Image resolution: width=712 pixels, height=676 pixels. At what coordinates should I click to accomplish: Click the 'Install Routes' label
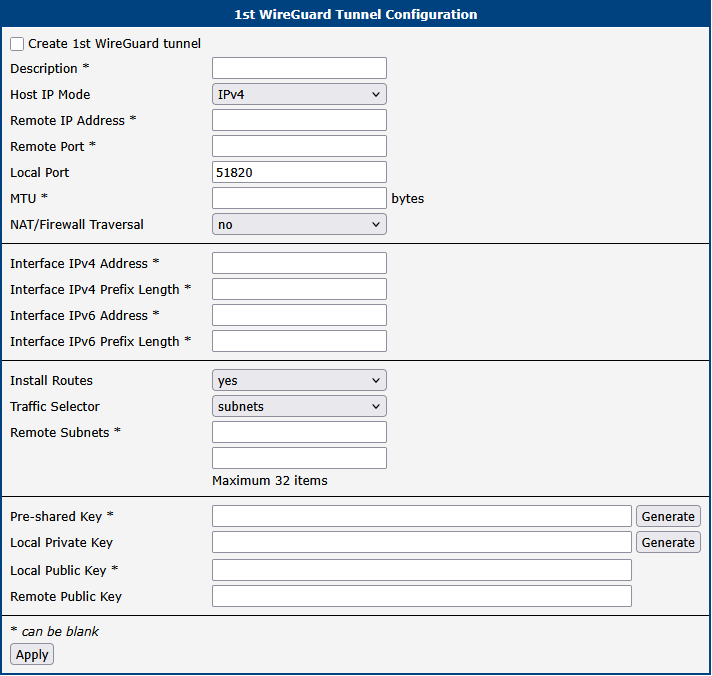tap(51, 380)
